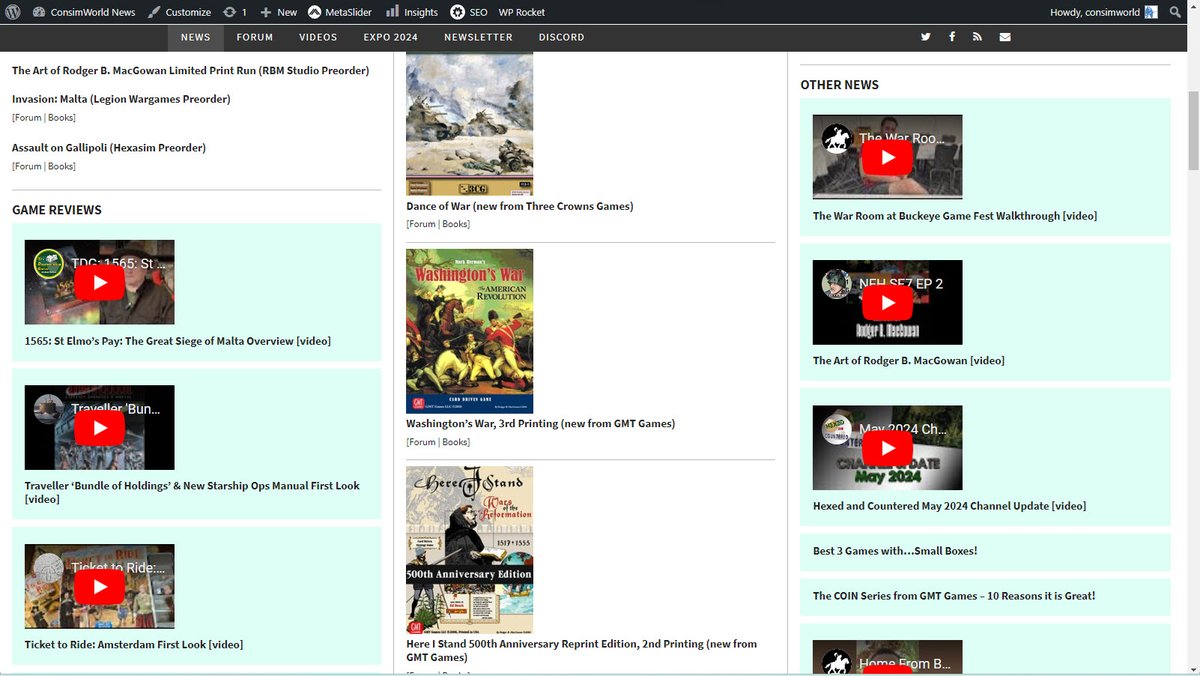
Task: Open the NEWSLETTER navigation tab
Action: click(x=478, y=37)
